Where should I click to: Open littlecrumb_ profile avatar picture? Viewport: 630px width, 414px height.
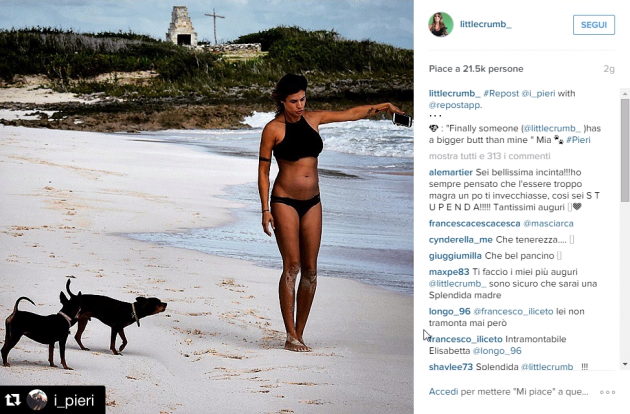click(x=441, y=25)
